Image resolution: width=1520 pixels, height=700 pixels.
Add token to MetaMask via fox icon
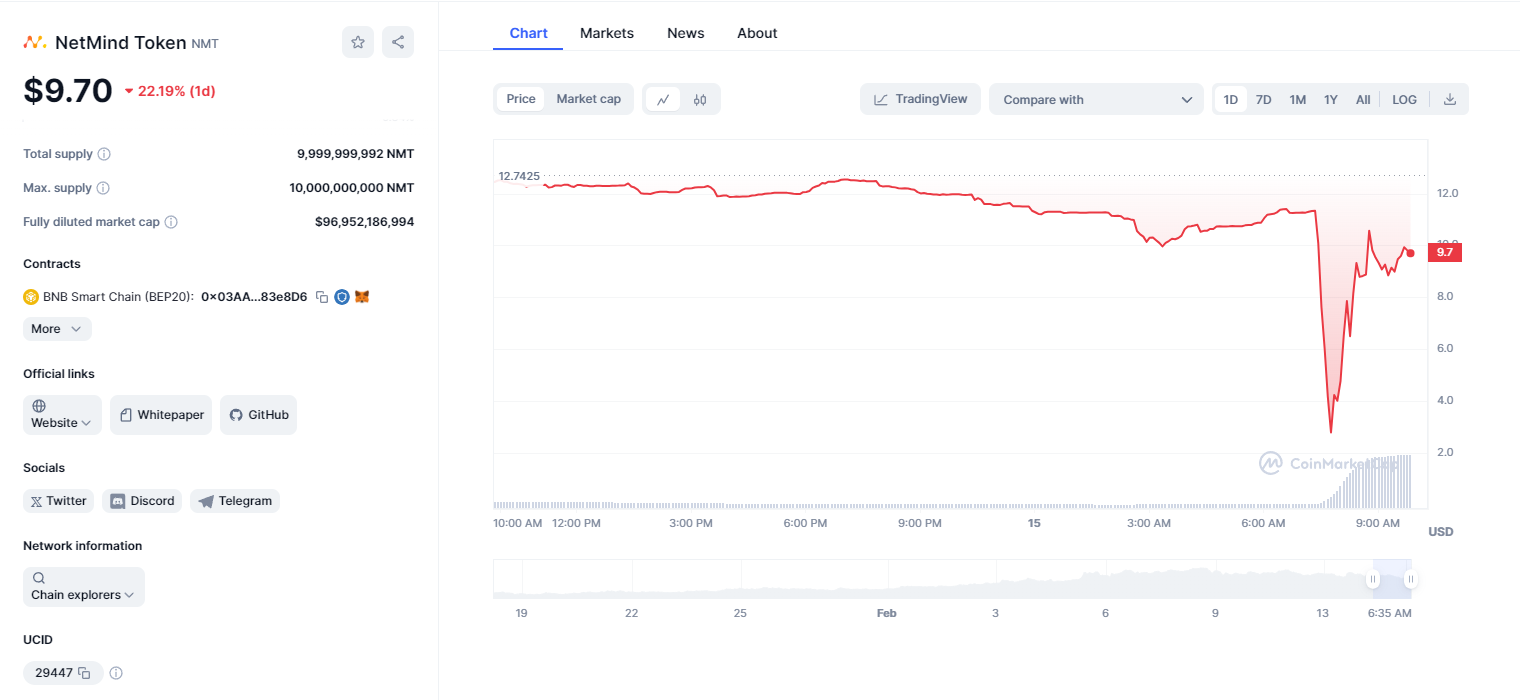tap(362, 297)
